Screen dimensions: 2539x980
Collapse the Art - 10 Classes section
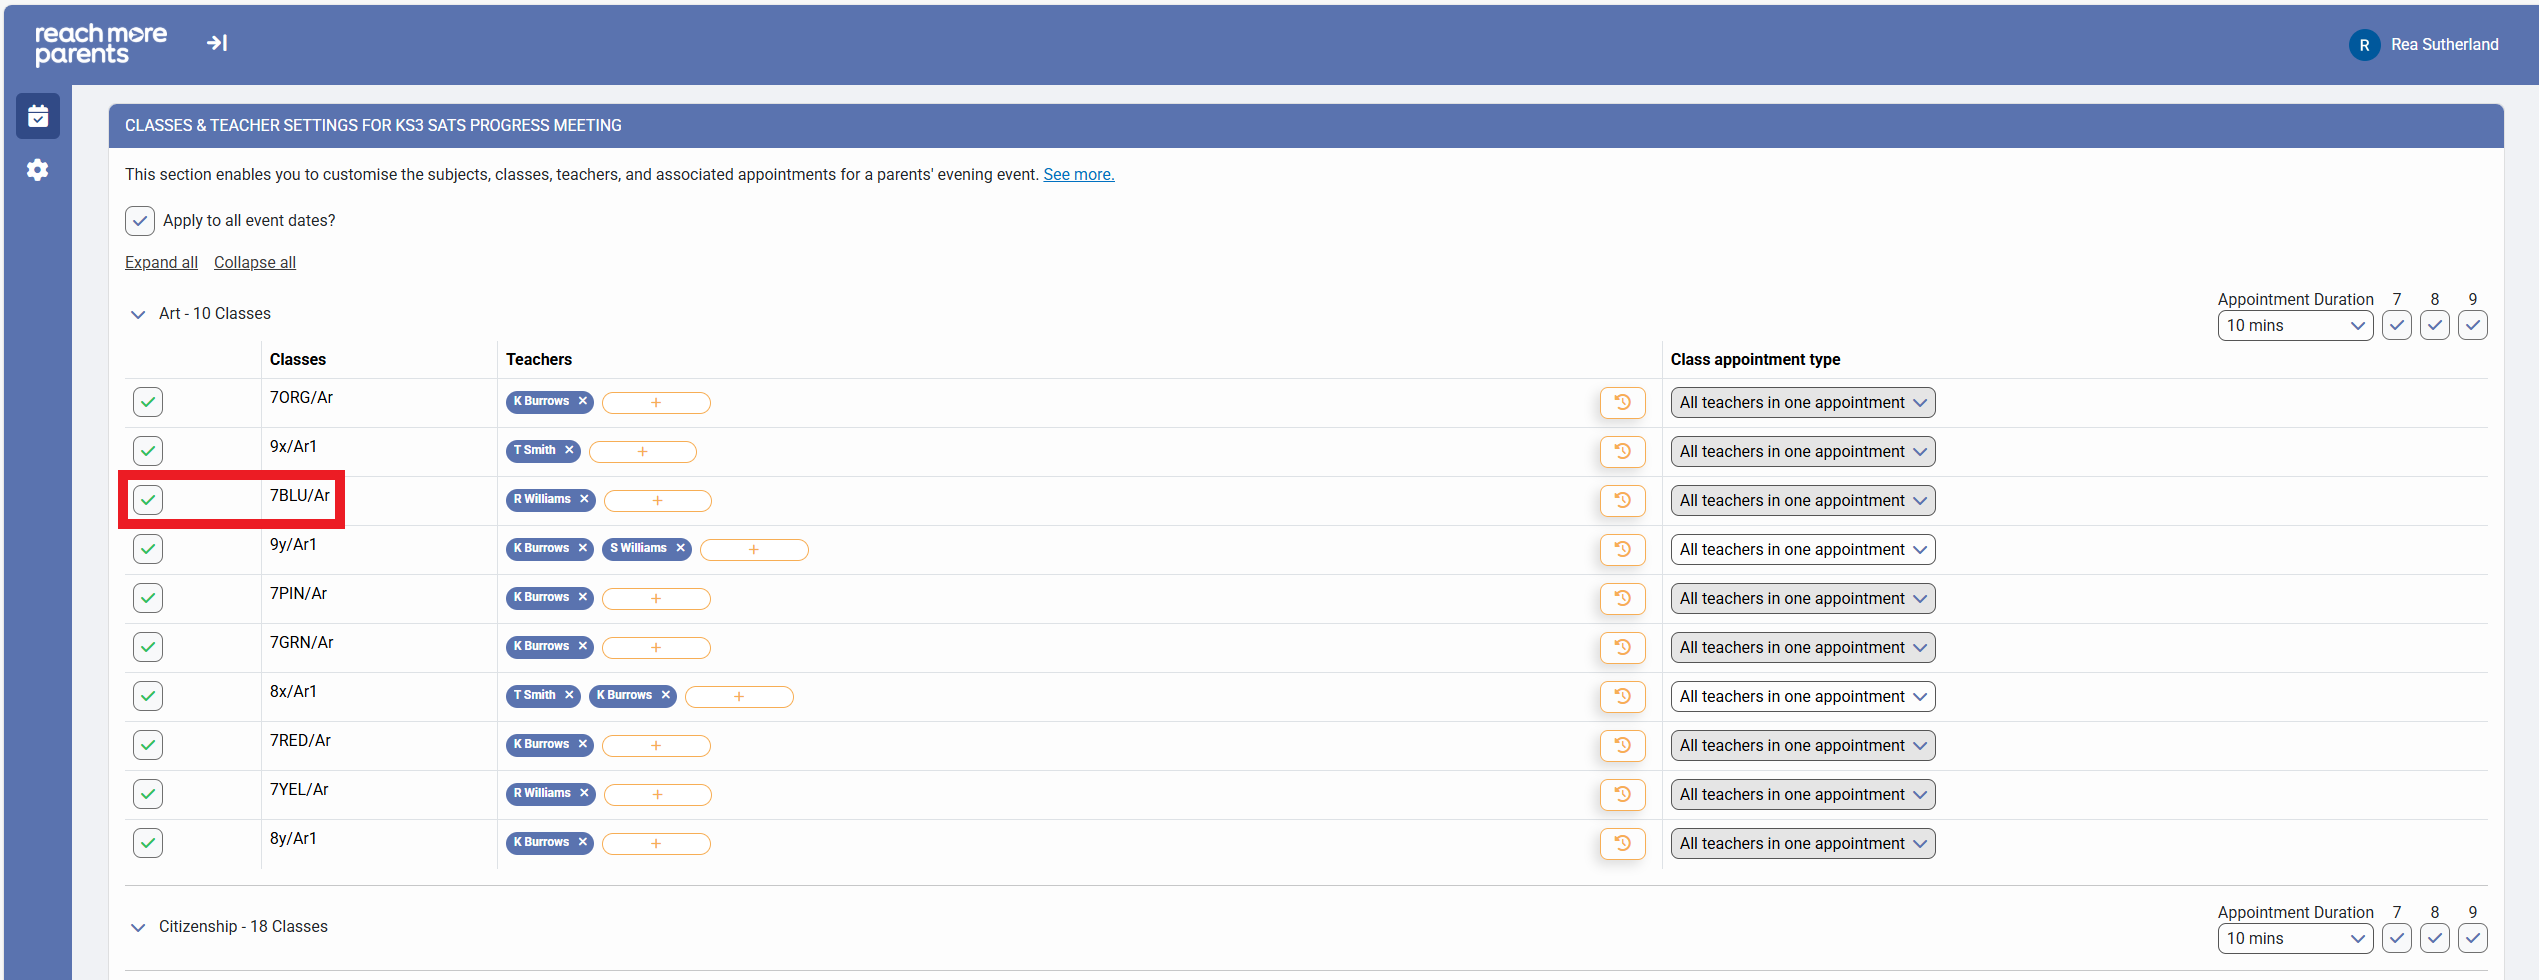point(138,314)
